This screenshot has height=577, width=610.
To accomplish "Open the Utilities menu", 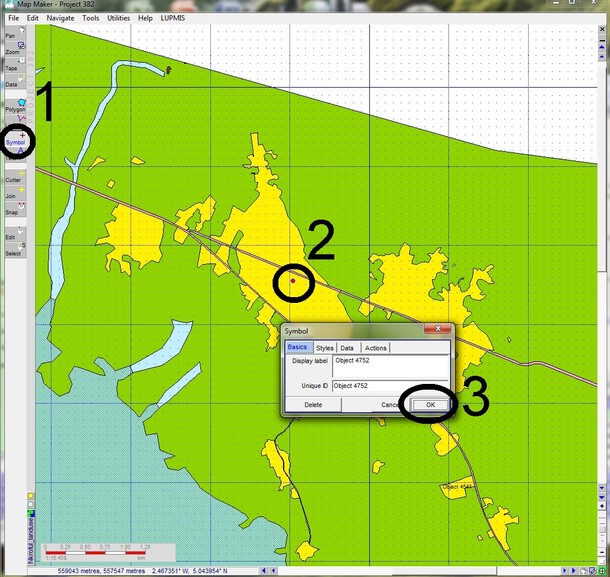I will click(x=118, y=18).
